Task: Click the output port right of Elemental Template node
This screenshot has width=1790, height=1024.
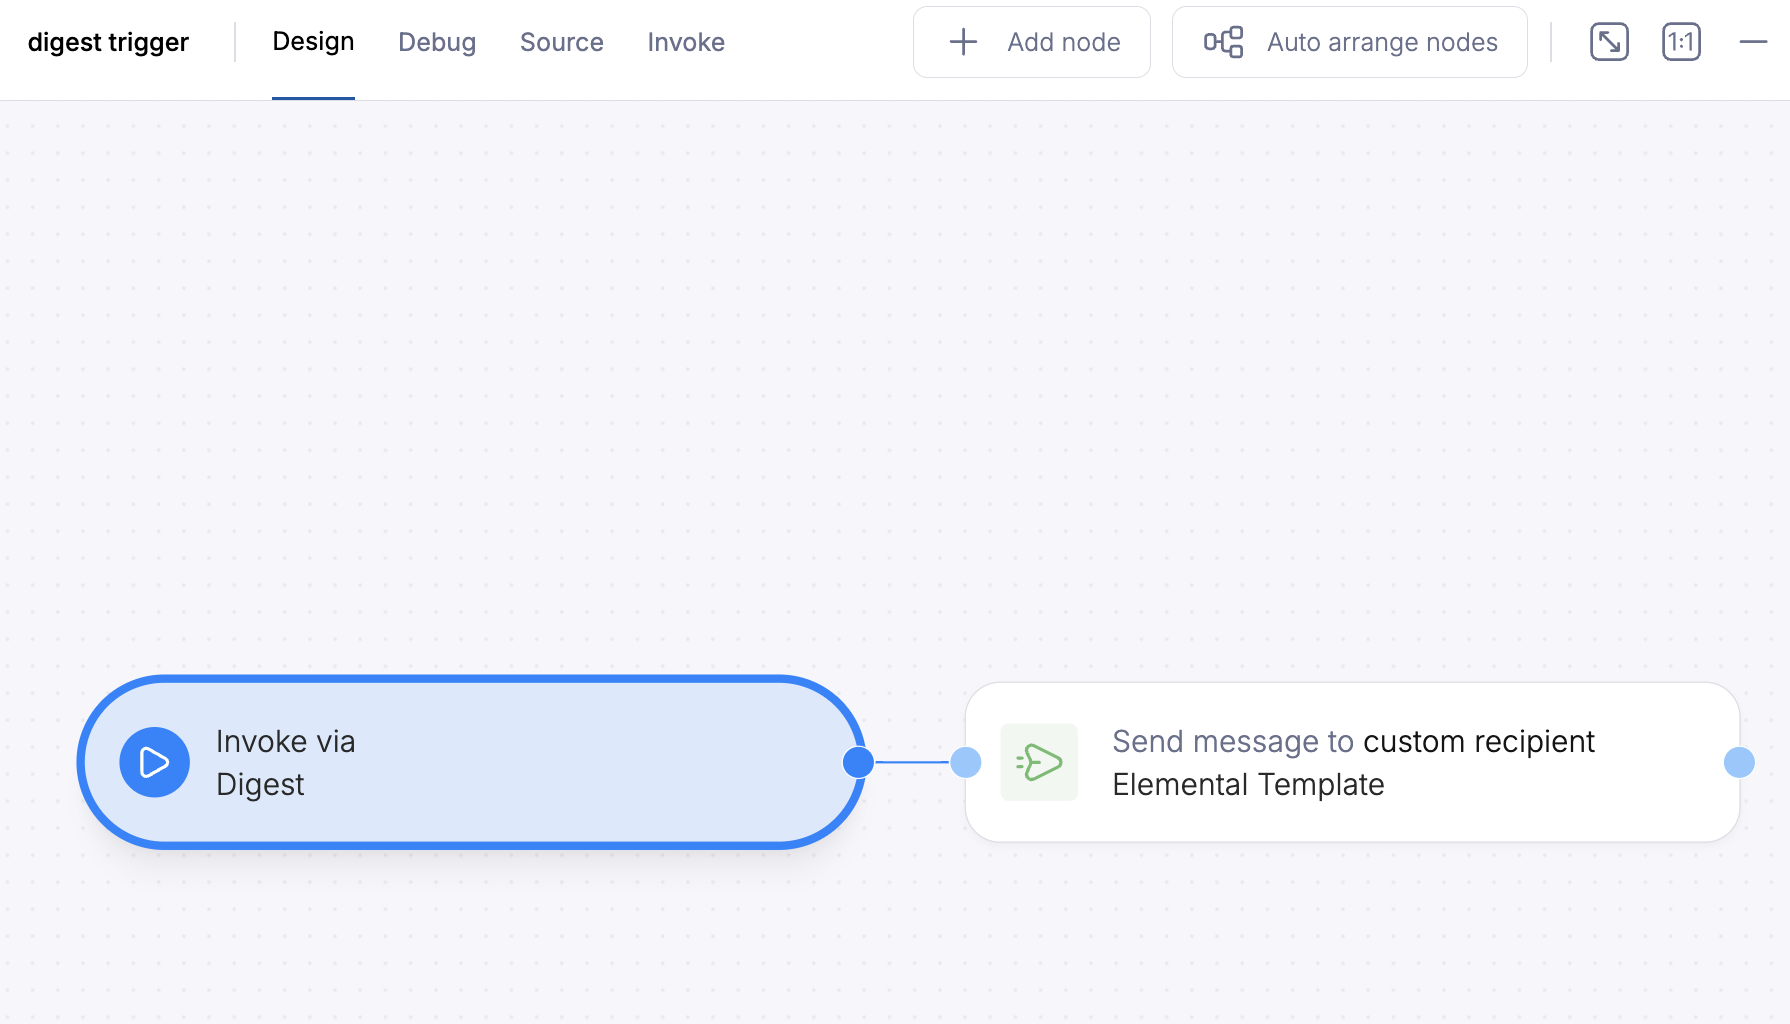Action: tap(1741, 762)
